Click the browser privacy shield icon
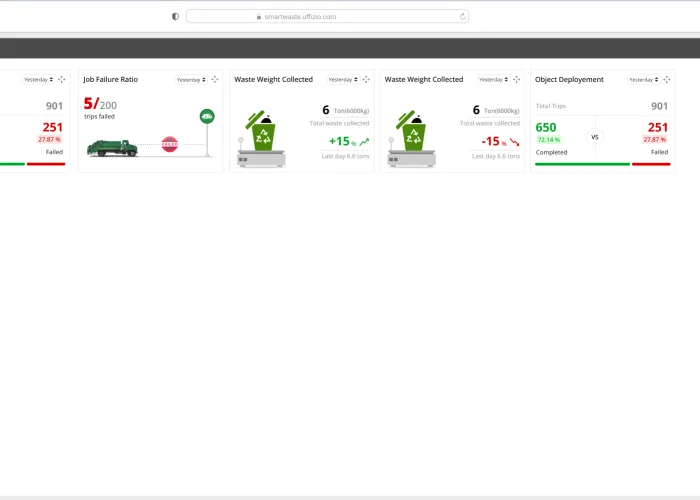The width and height of the screenshot is (700, 500). 176,16
